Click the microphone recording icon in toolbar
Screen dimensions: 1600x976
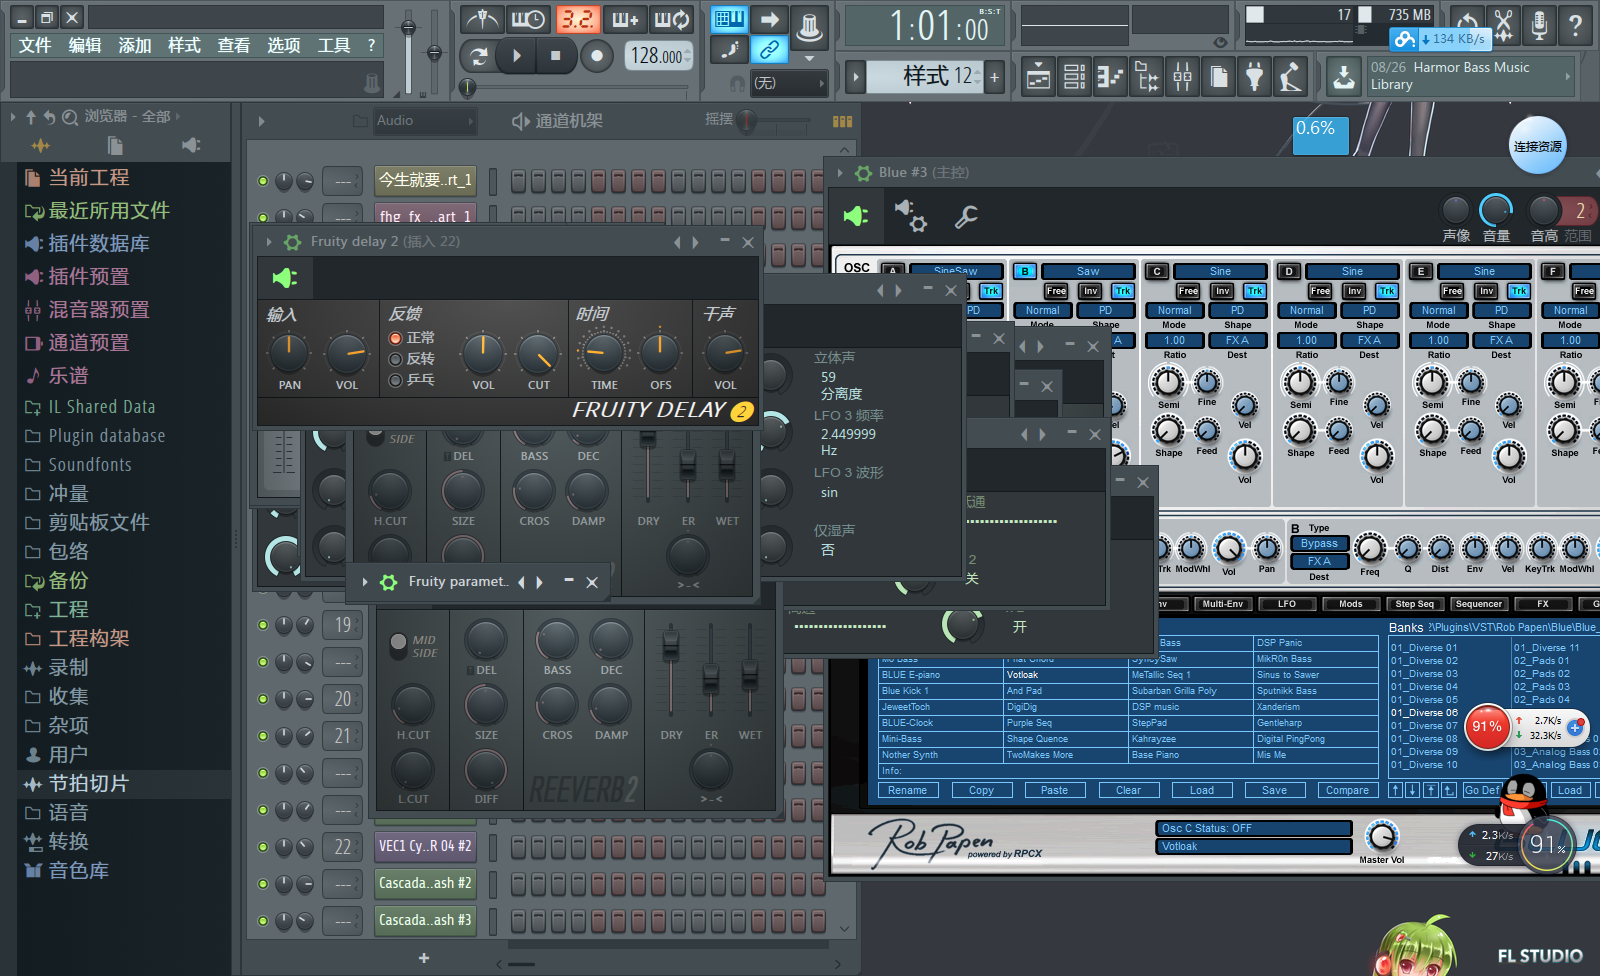pos(1539,25)
